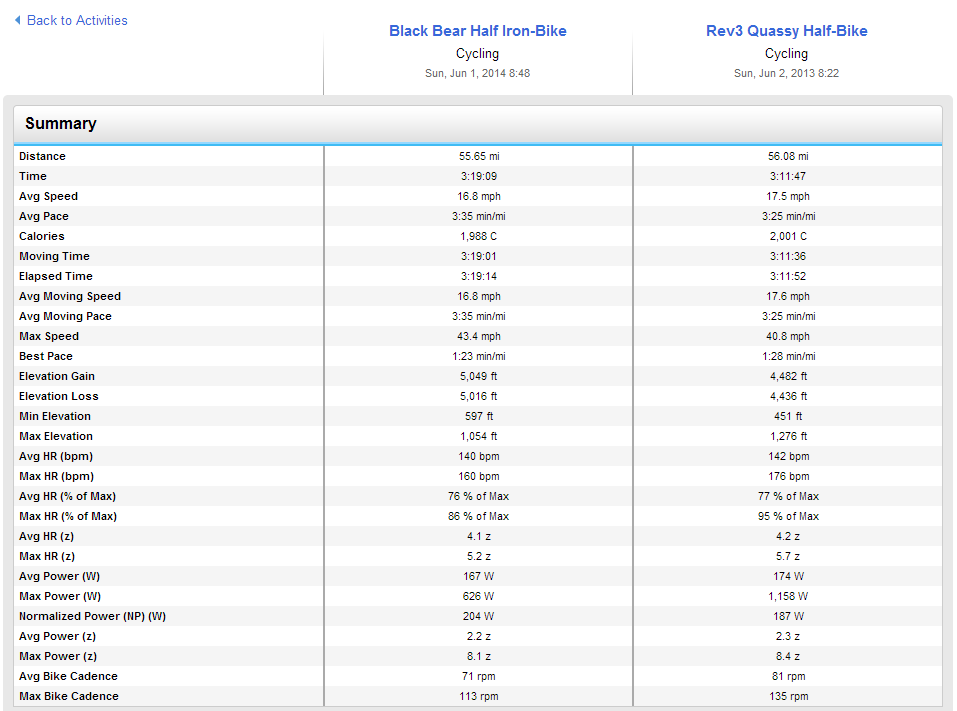Select the Avg Bike Cadence row label

coord(68,676)
